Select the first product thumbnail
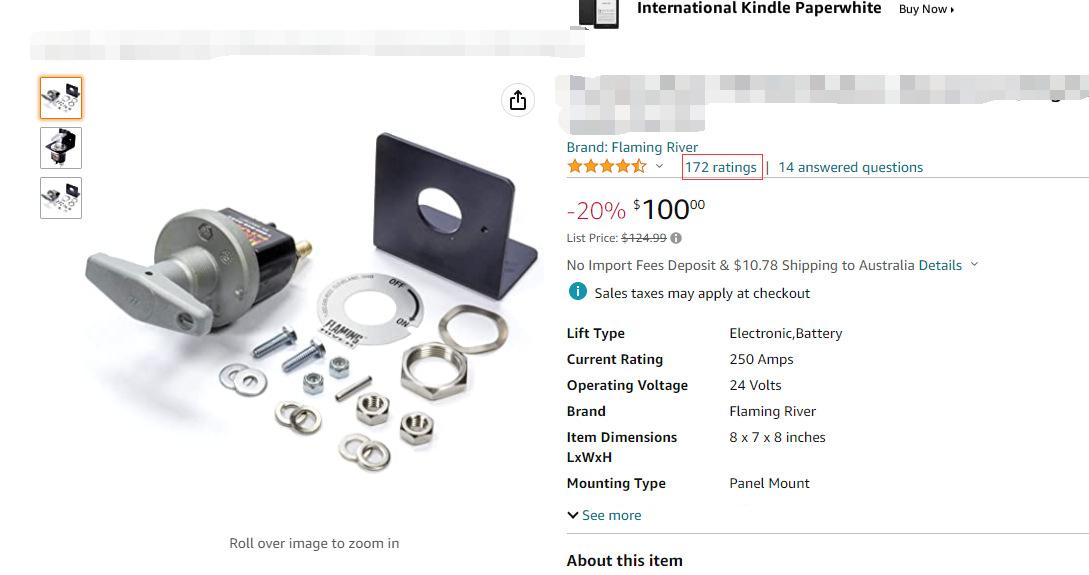This screenshot has width=1089, height=575. point(61,98)
